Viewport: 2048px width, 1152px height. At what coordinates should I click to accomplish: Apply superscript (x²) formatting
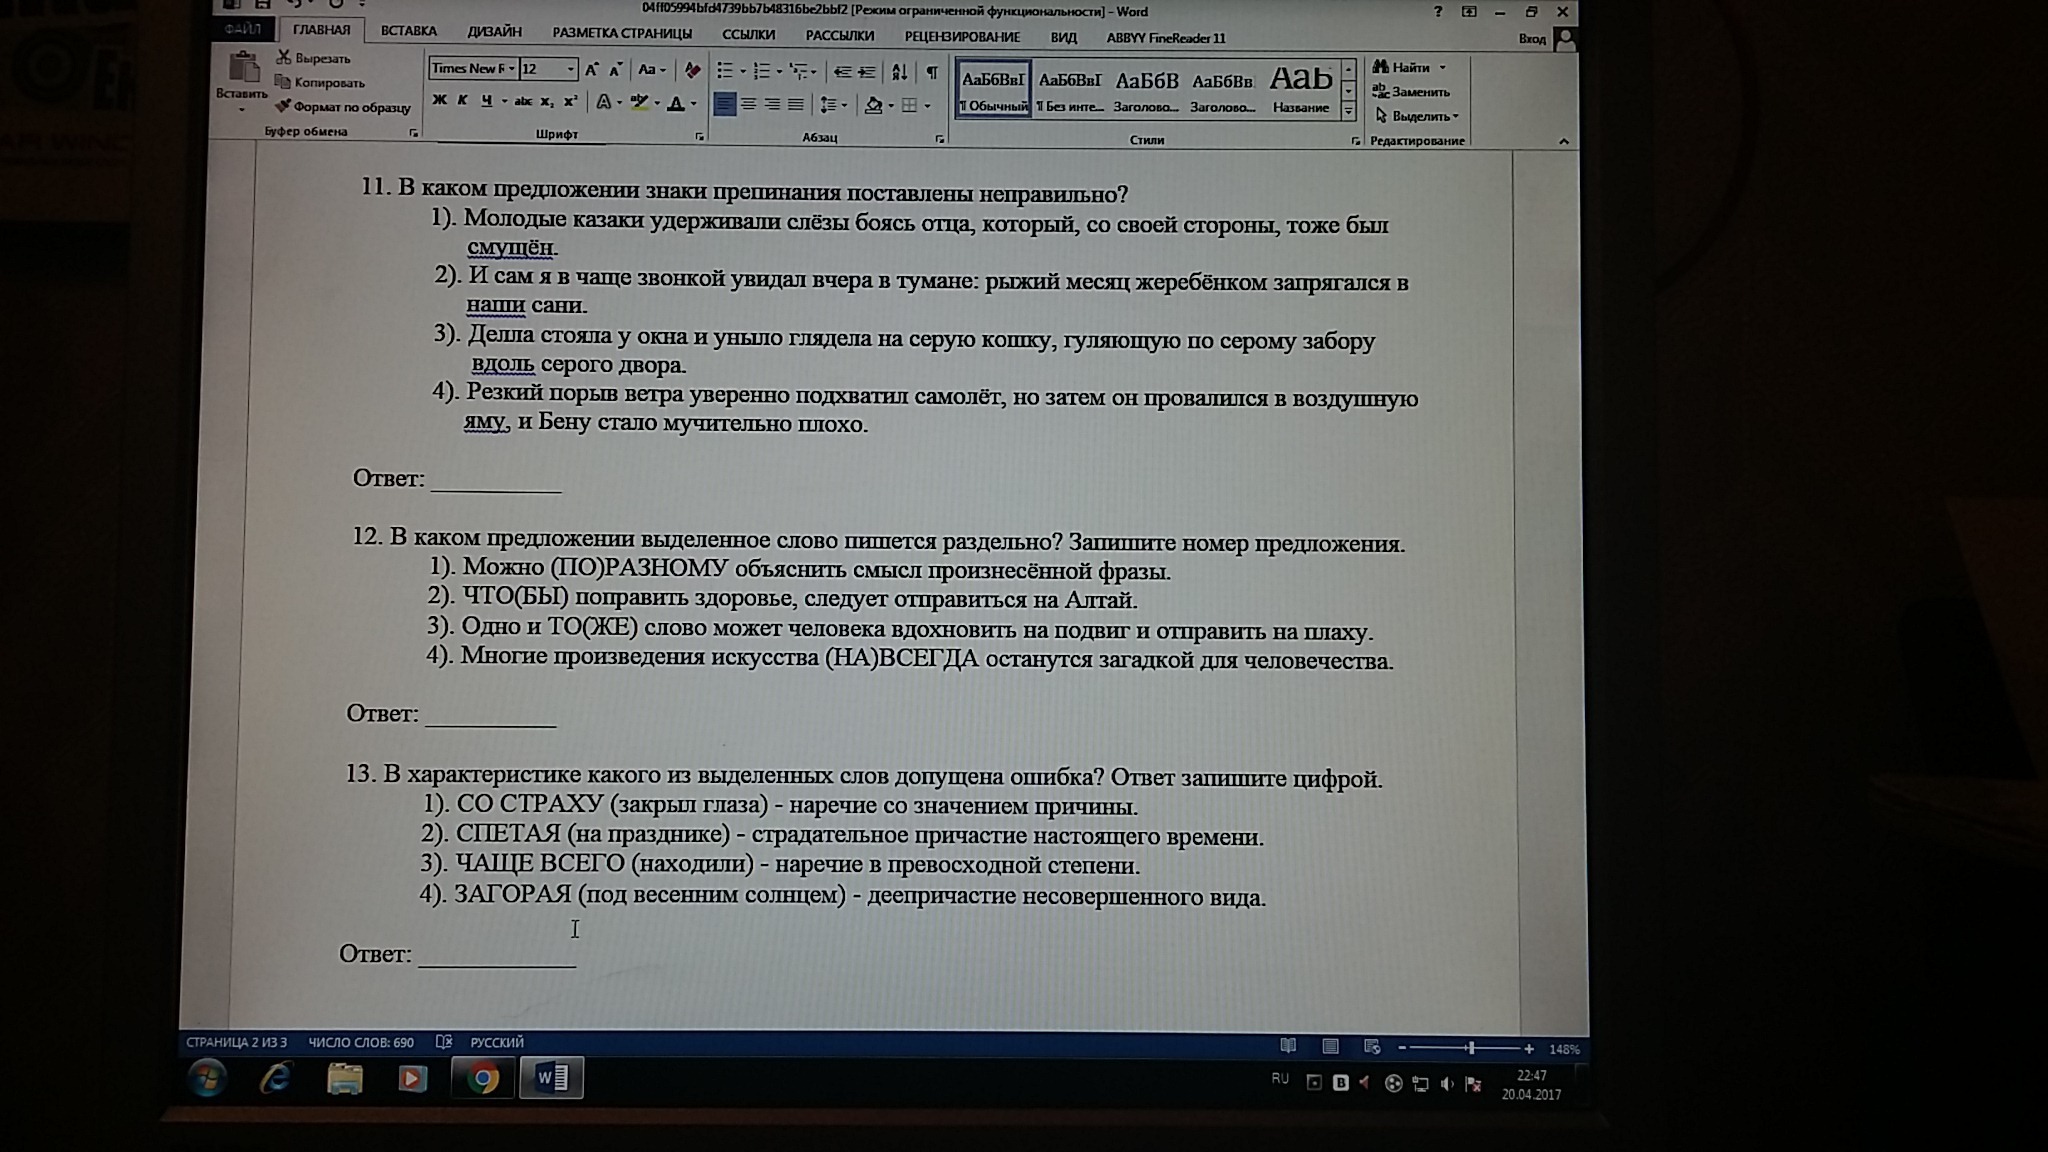(x=570, y=102)
